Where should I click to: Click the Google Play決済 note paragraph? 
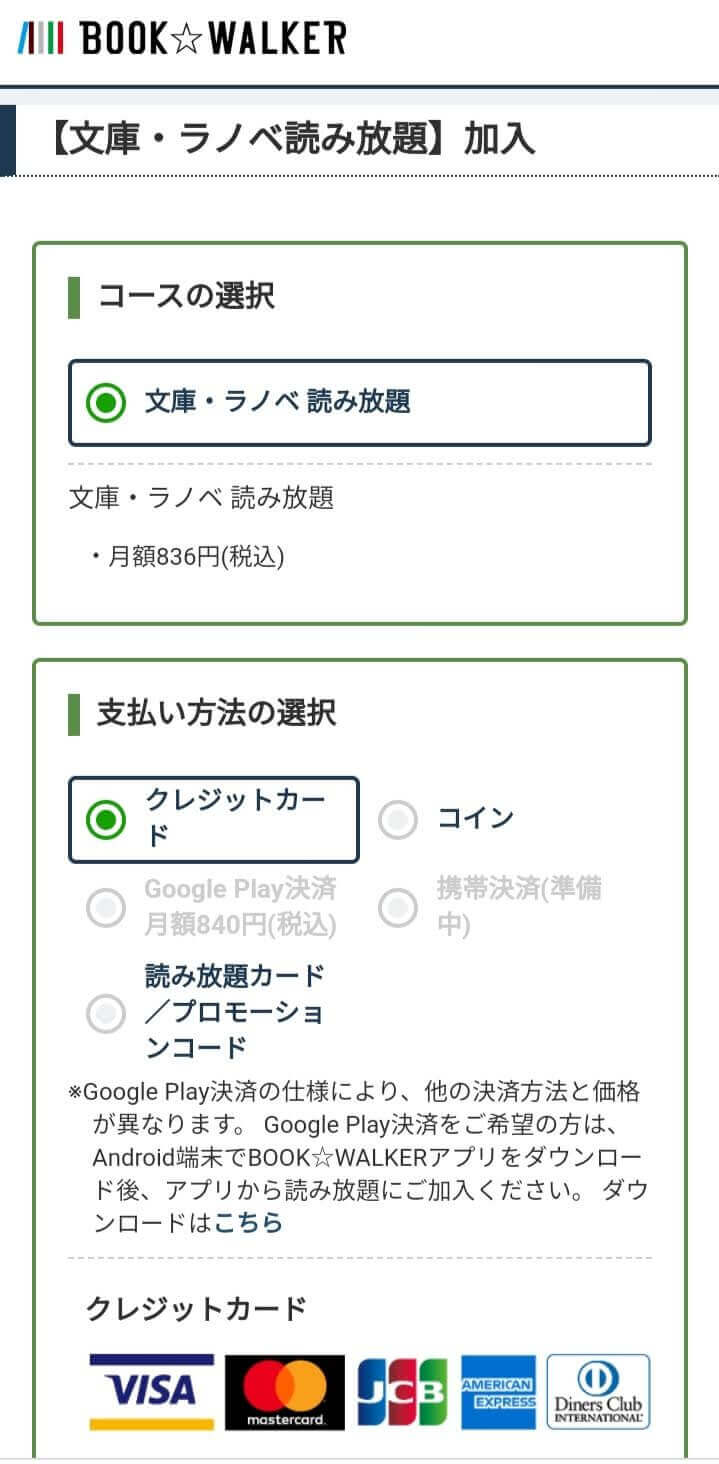point(355,1157)
